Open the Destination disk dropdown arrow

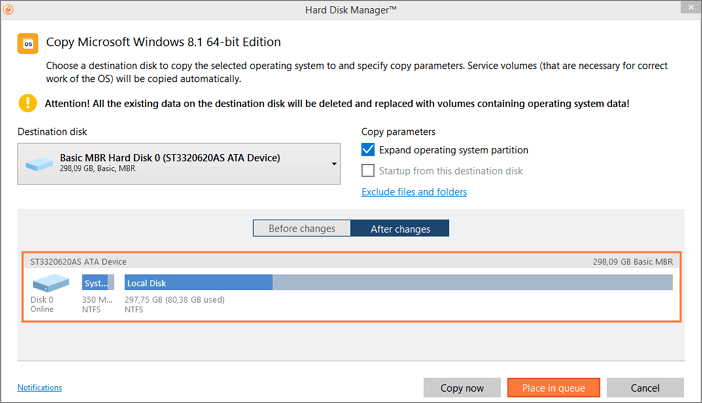[x=332, y=163]
